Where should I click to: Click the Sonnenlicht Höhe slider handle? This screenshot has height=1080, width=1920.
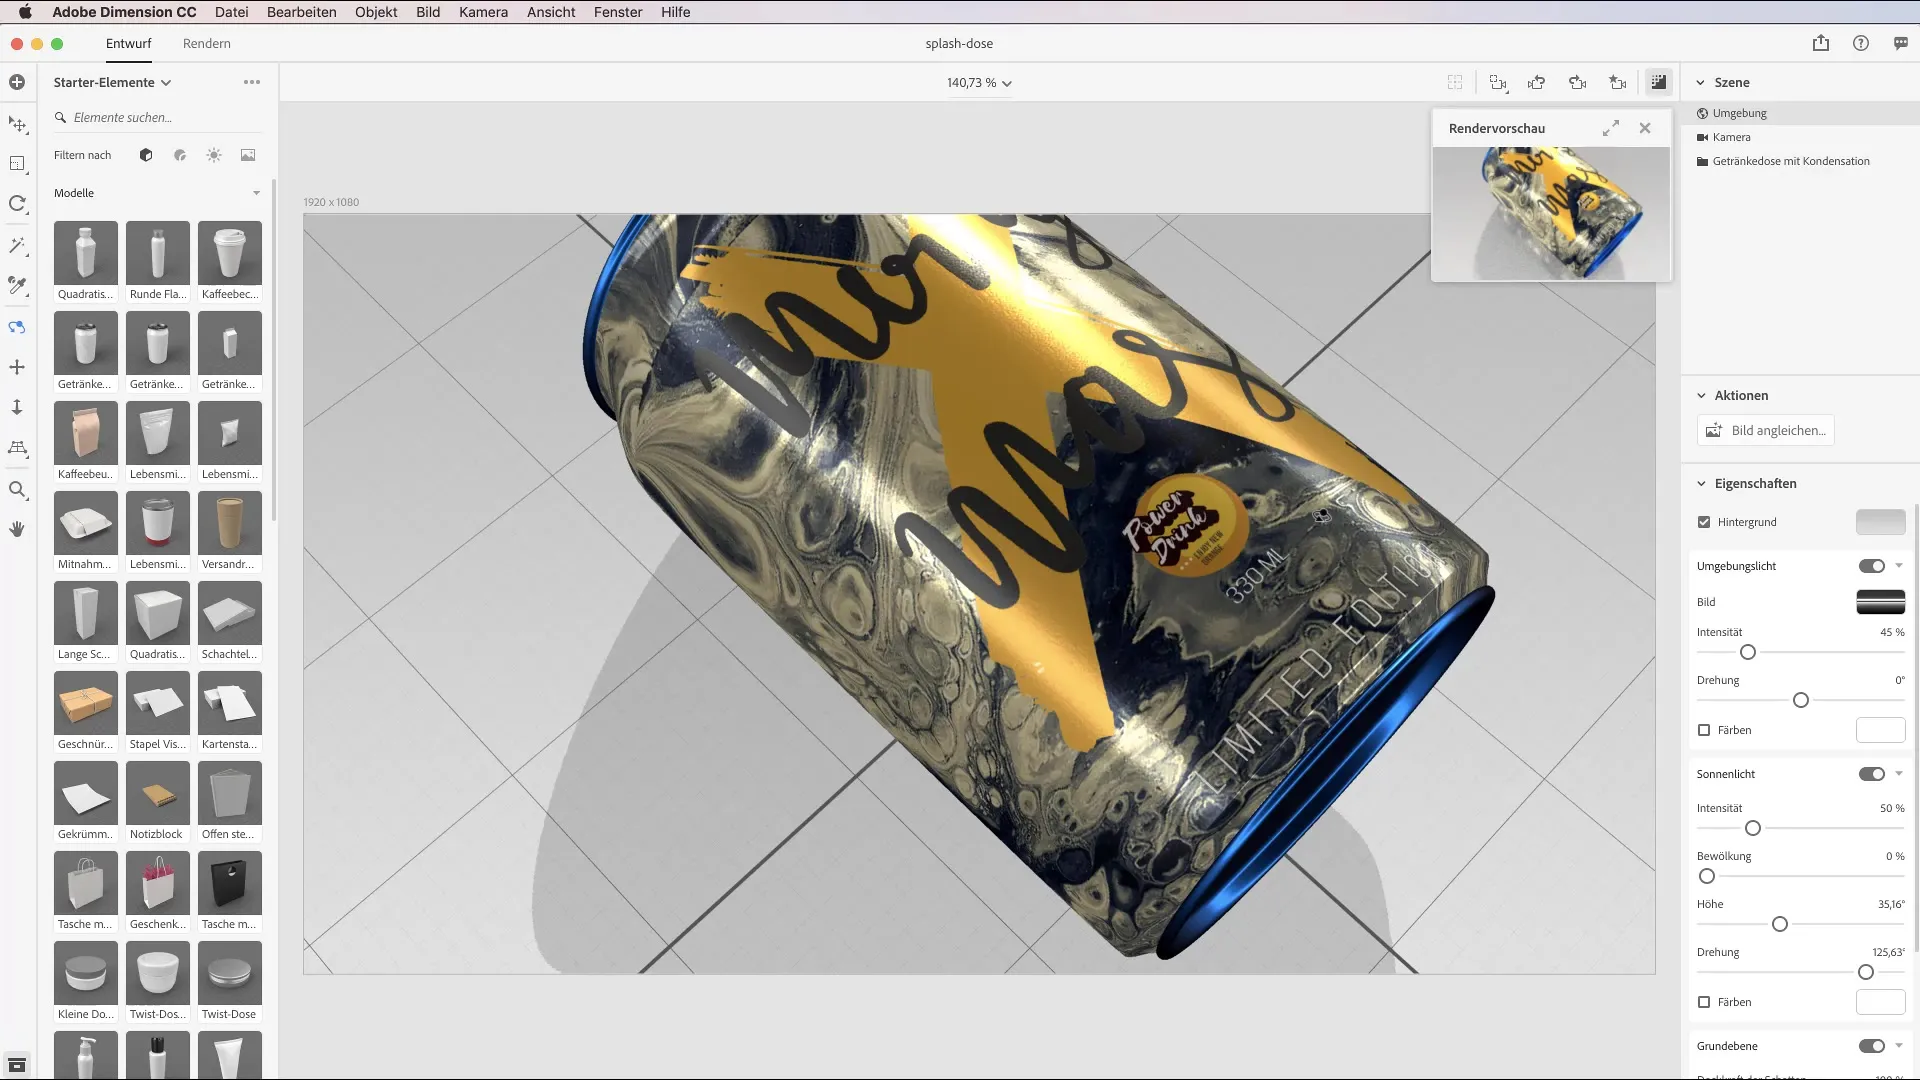(x=1780, y=924)
